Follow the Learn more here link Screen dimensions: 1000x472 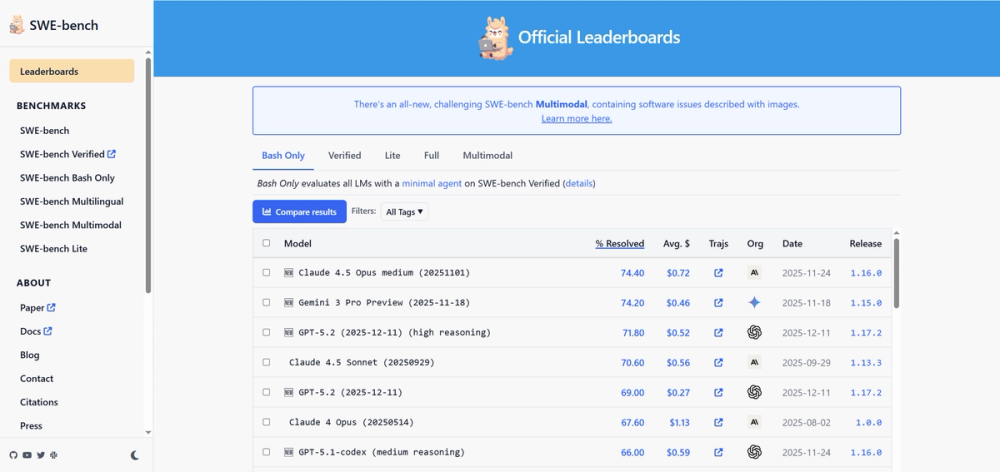(577, 119)
